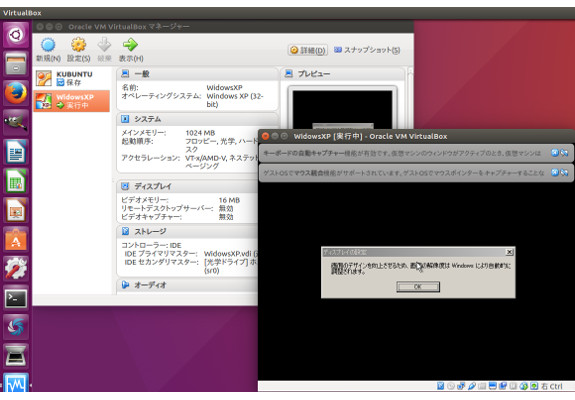Click shared folders icon in VM status bar
575x400 pixels.
click(x=482, y=386)
